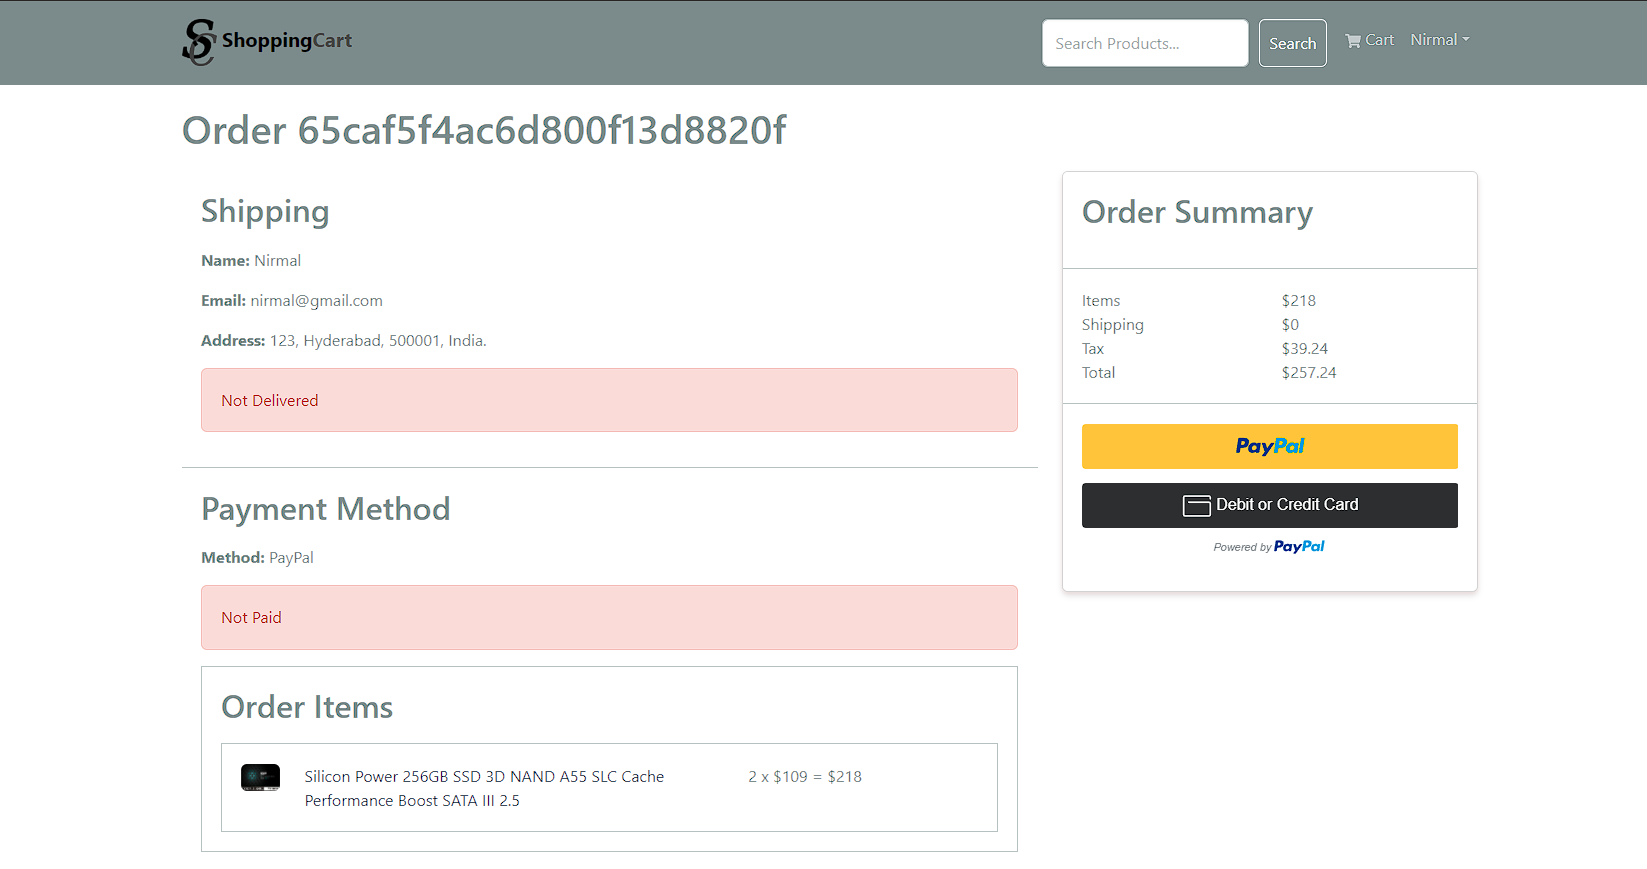
Task: Click the Order Summary heading
Action: pos(1197,212)
